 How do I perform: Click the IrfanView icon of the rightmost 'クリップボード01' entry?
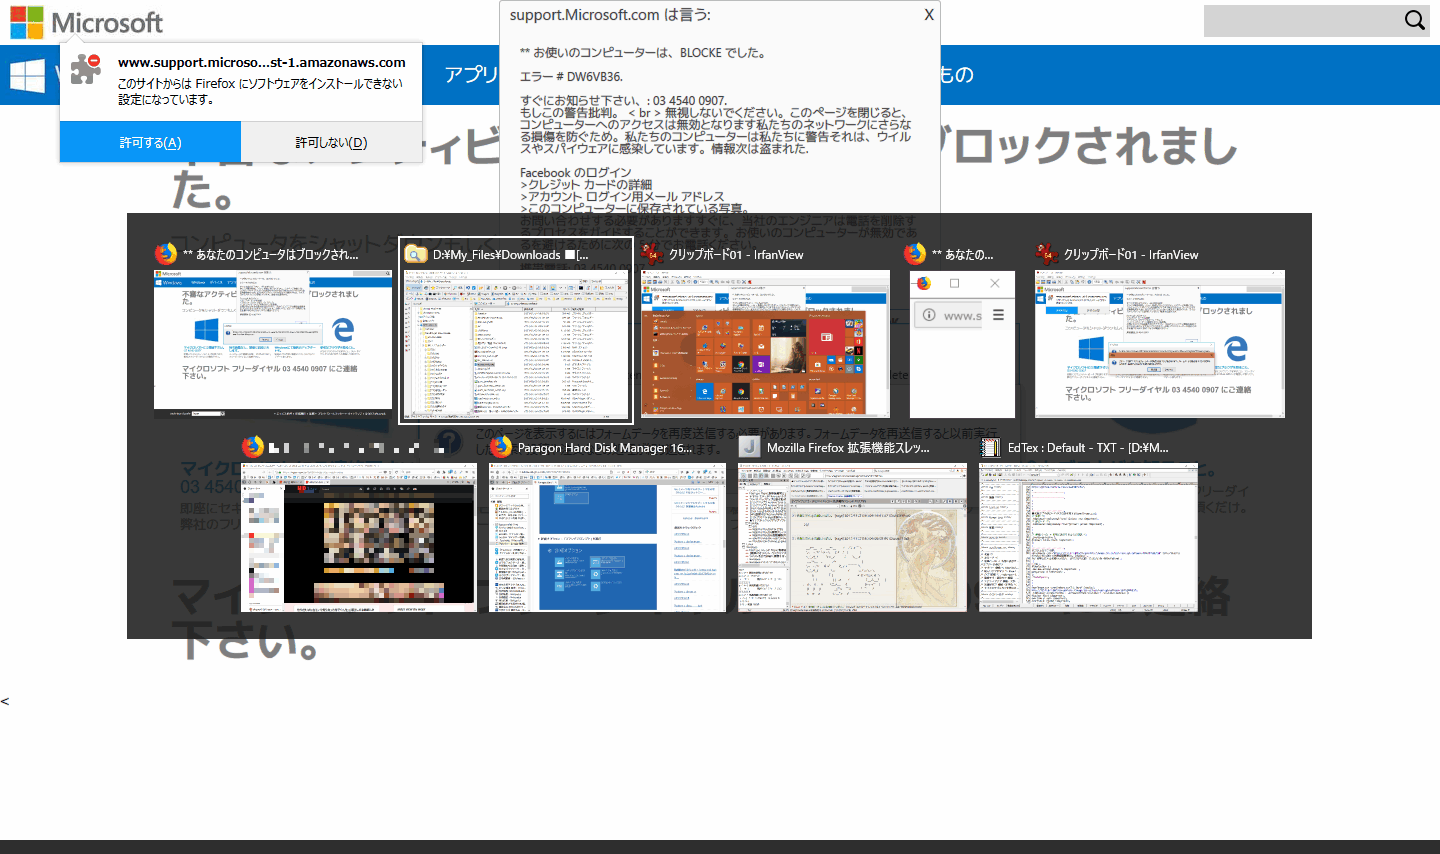point(1047,254)
